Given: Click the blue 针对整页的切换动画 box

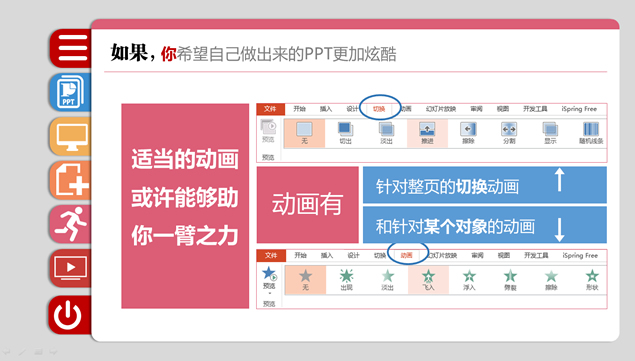Looking at the screenshot, I should [485, 185].
